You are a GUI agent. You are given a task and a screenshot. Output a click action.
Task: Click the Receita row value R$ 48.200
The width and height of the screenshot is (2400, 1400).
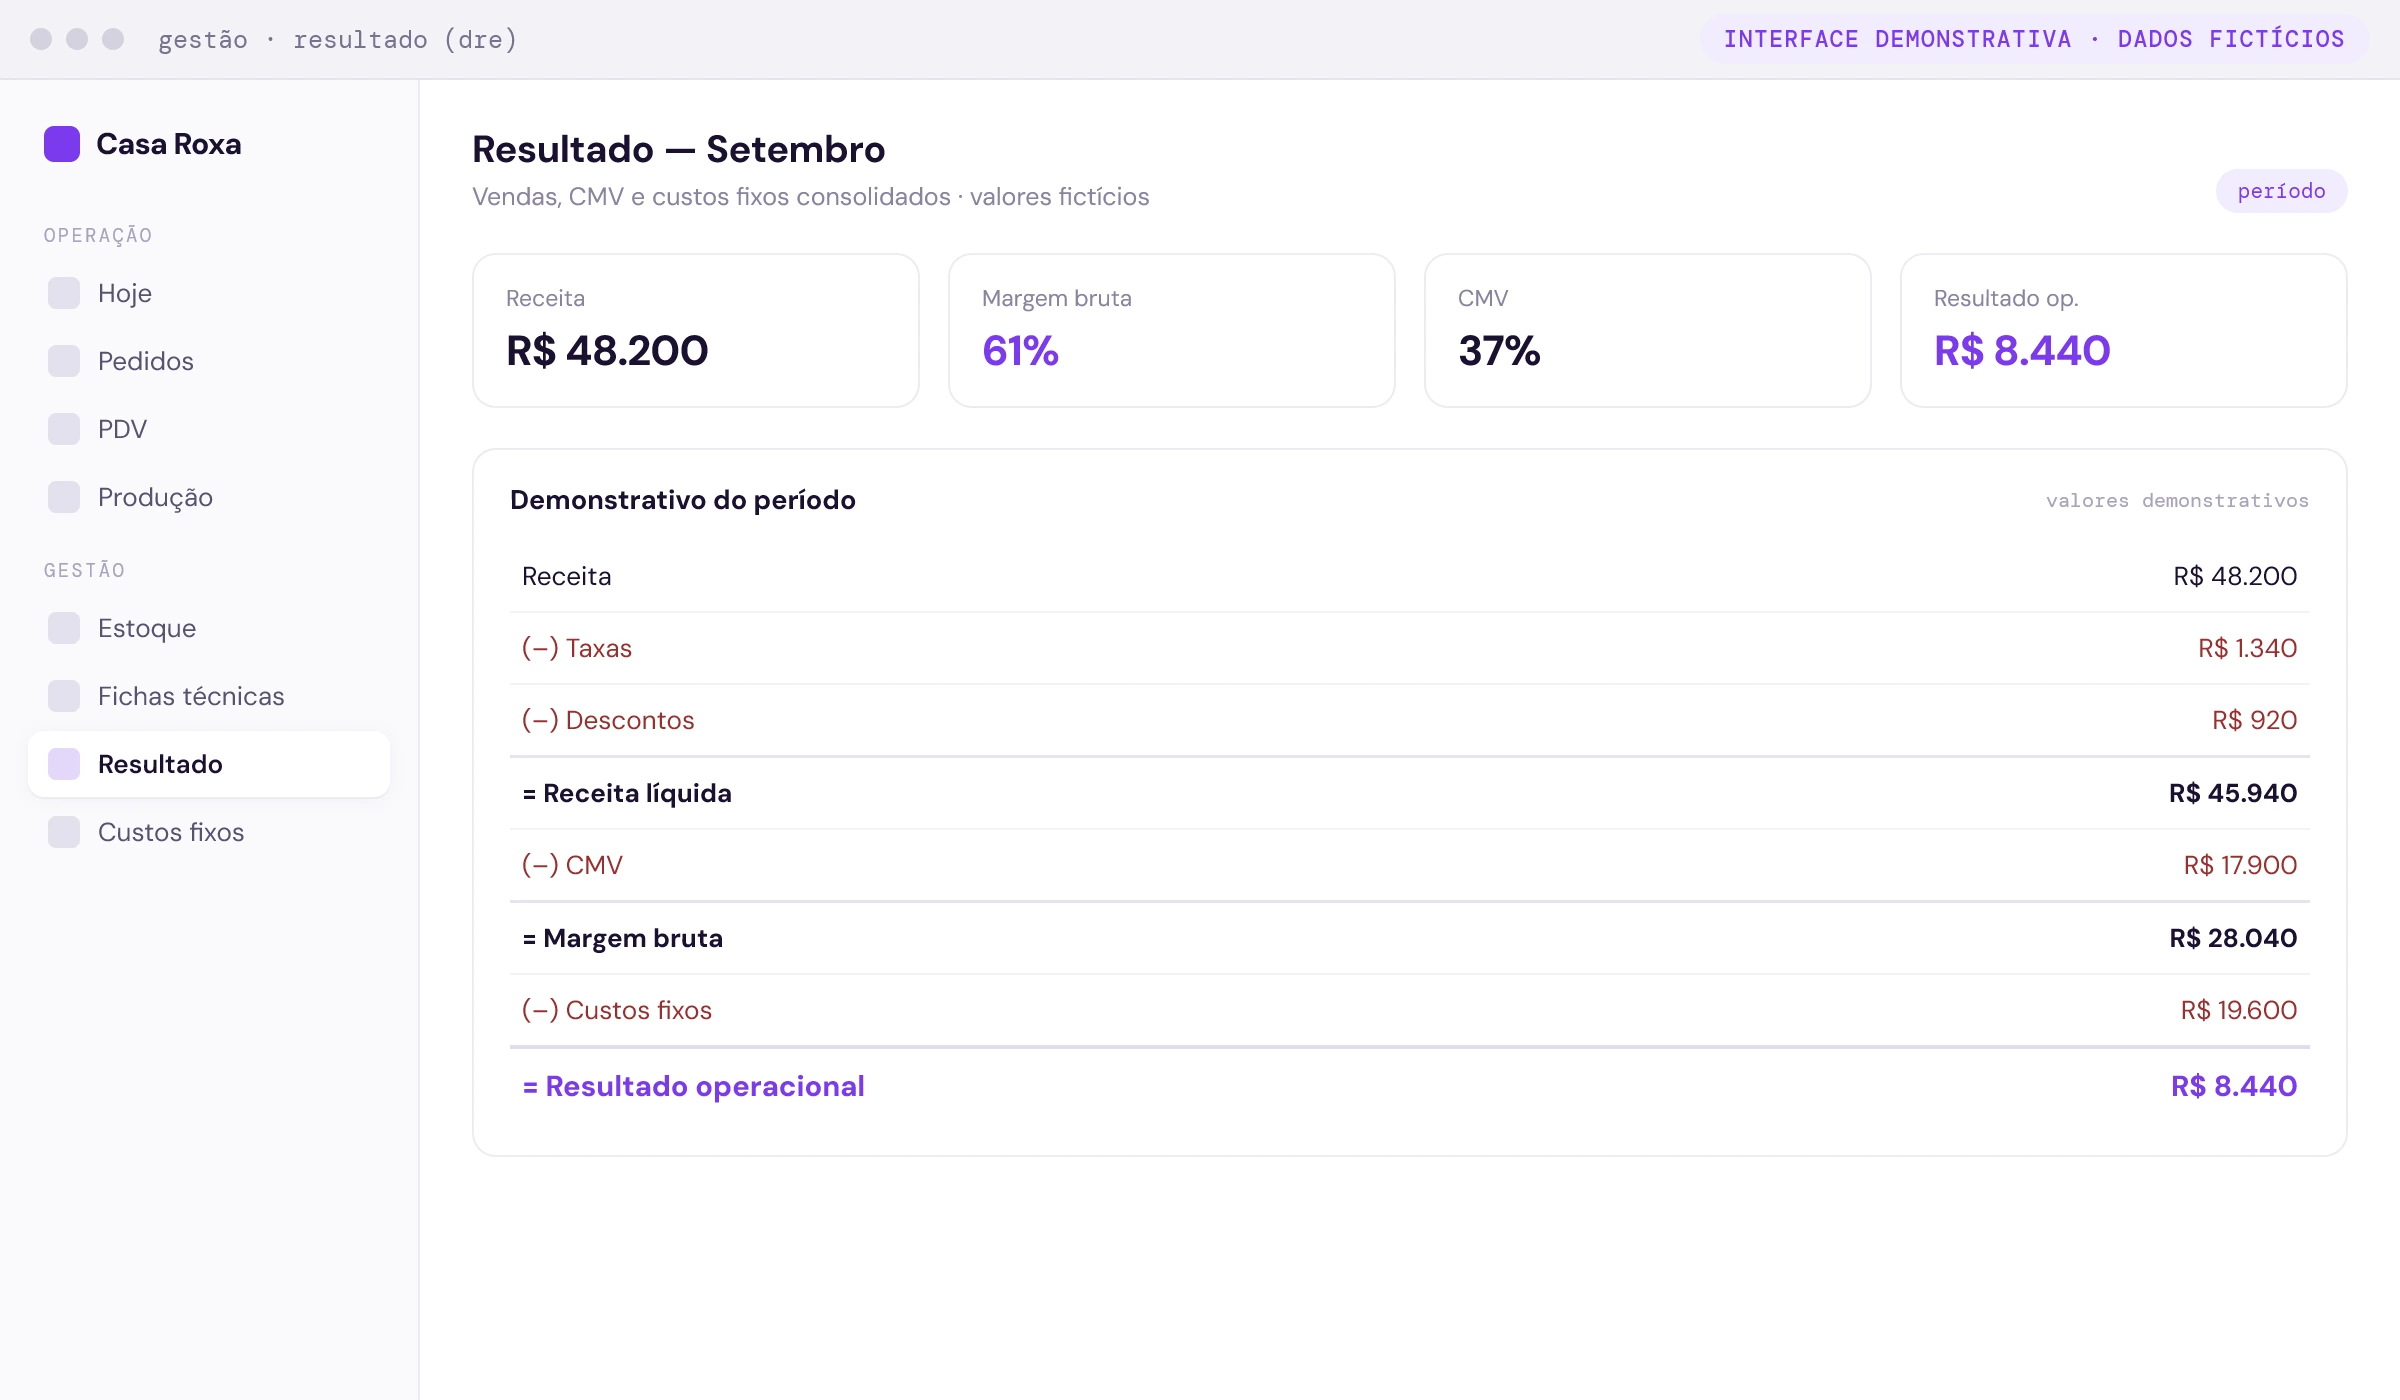2235,576
